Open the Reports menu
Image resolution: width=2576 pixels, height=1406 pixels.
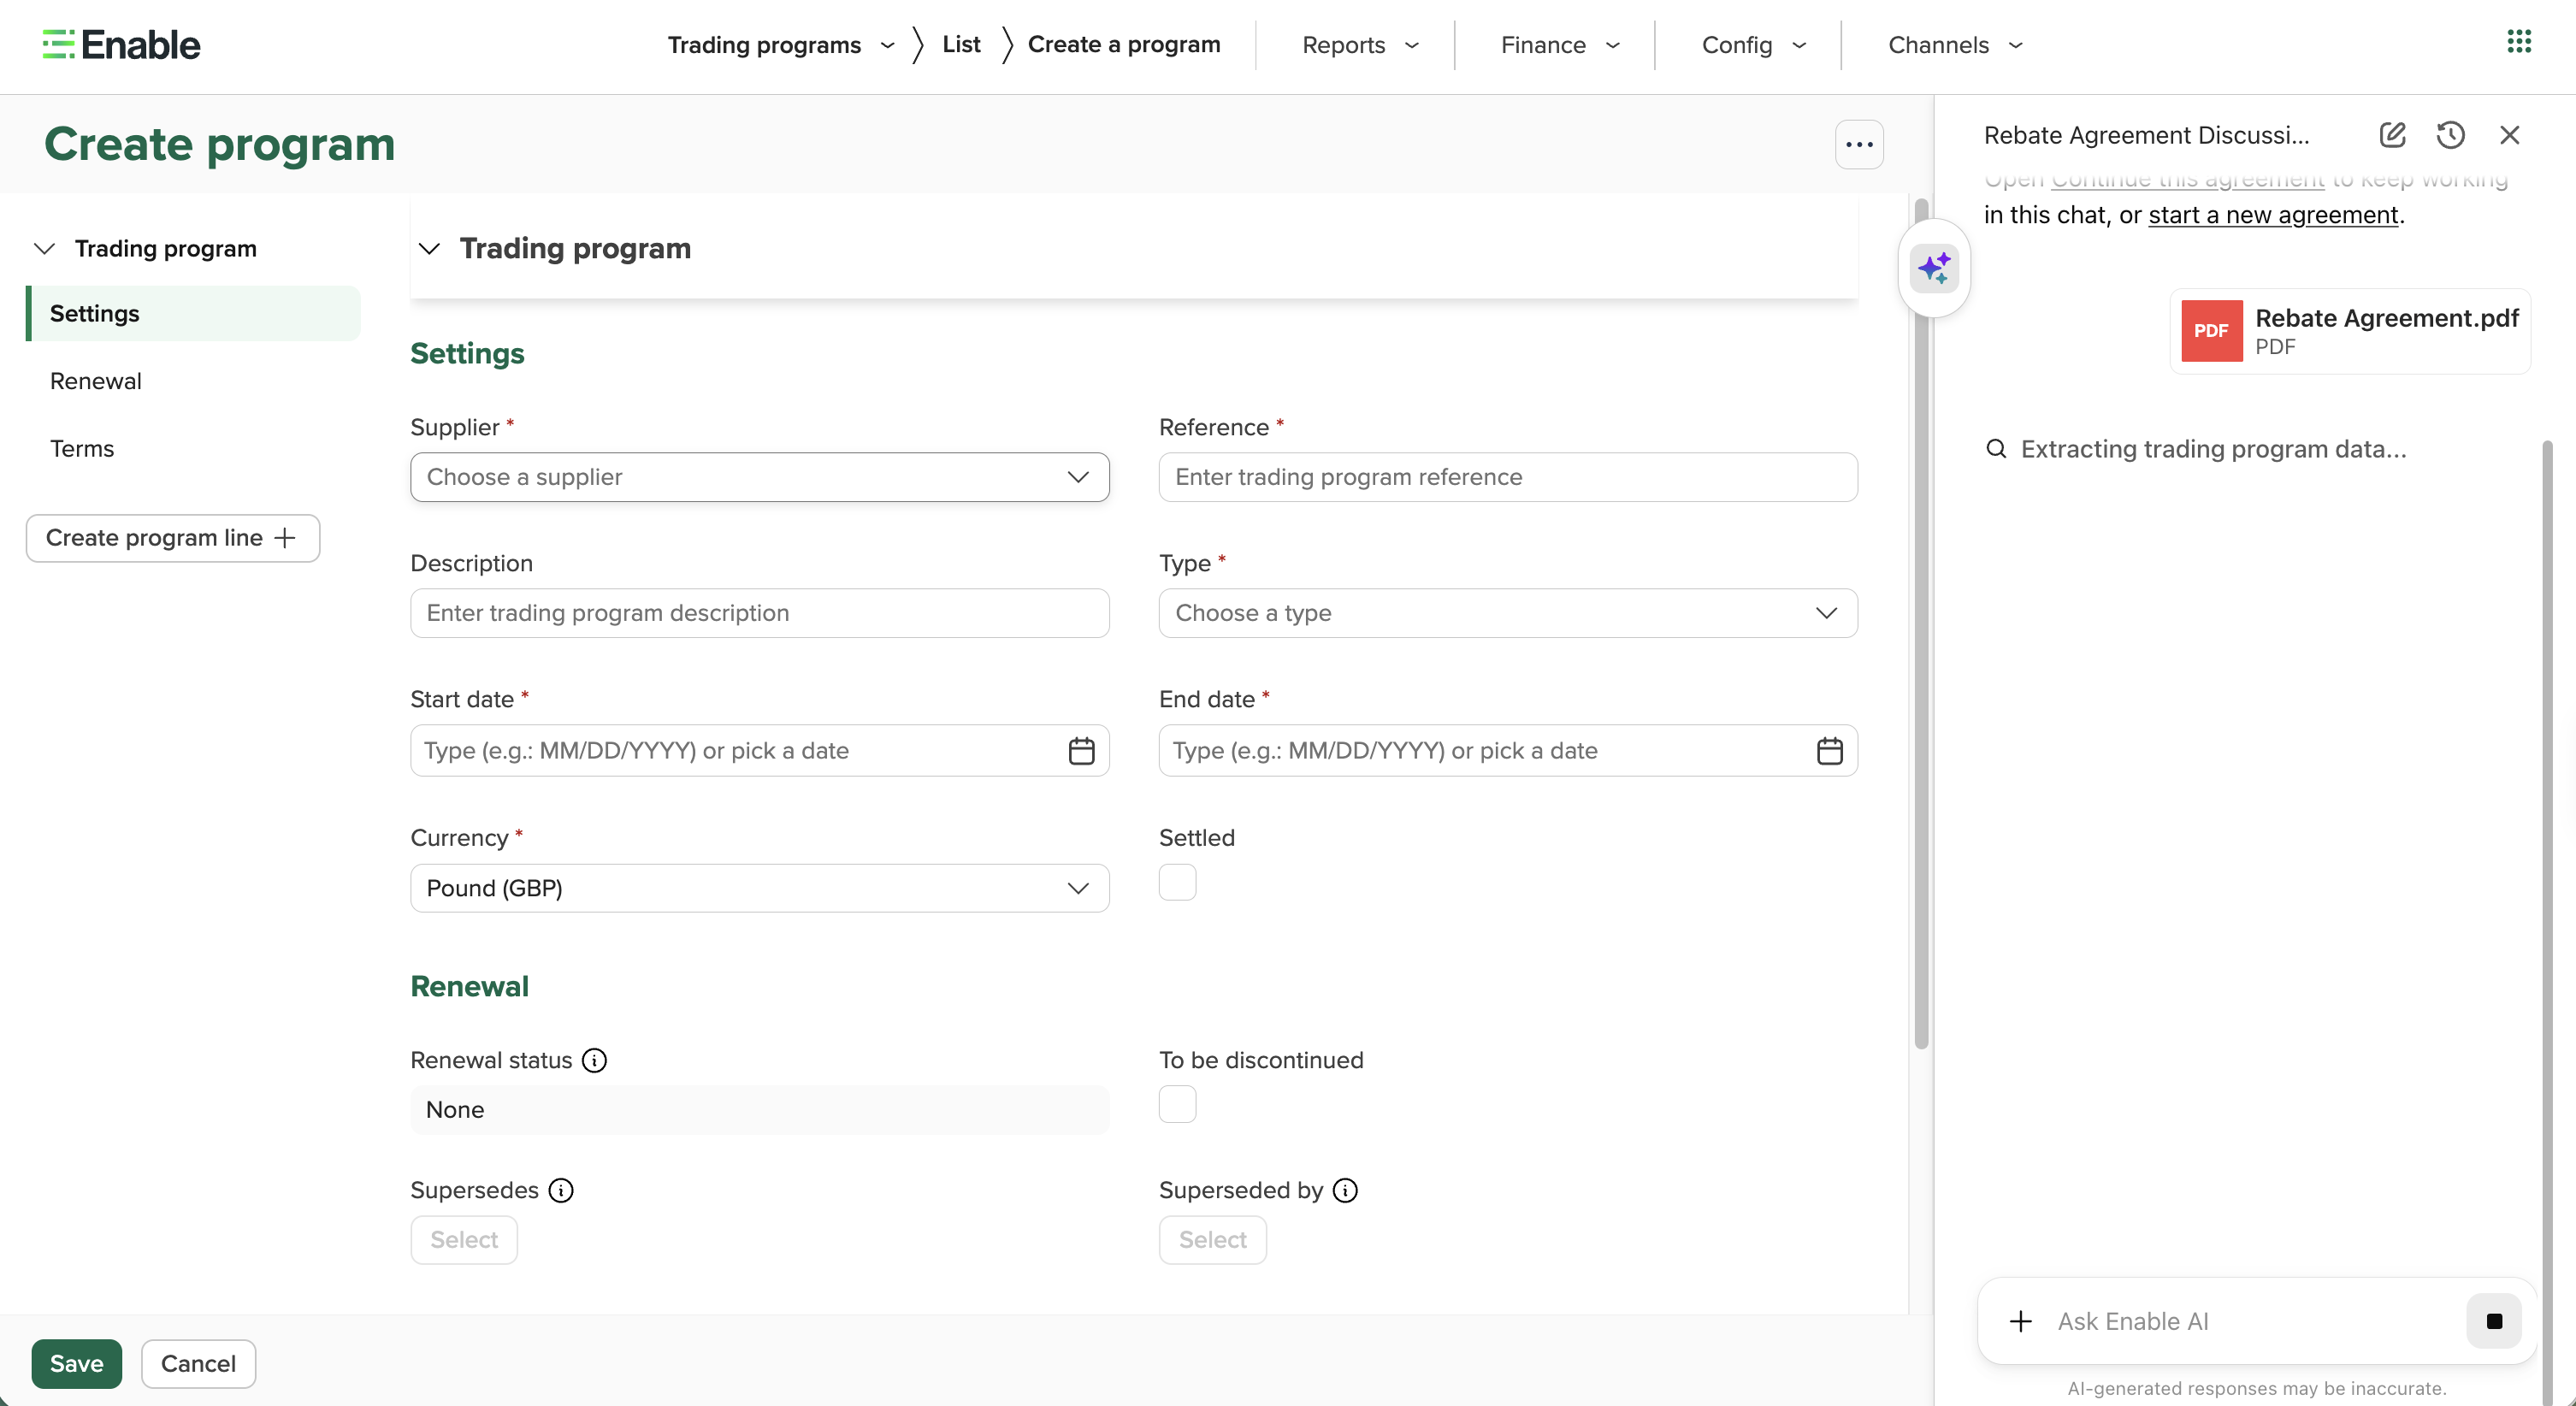tap(1360, 45)
